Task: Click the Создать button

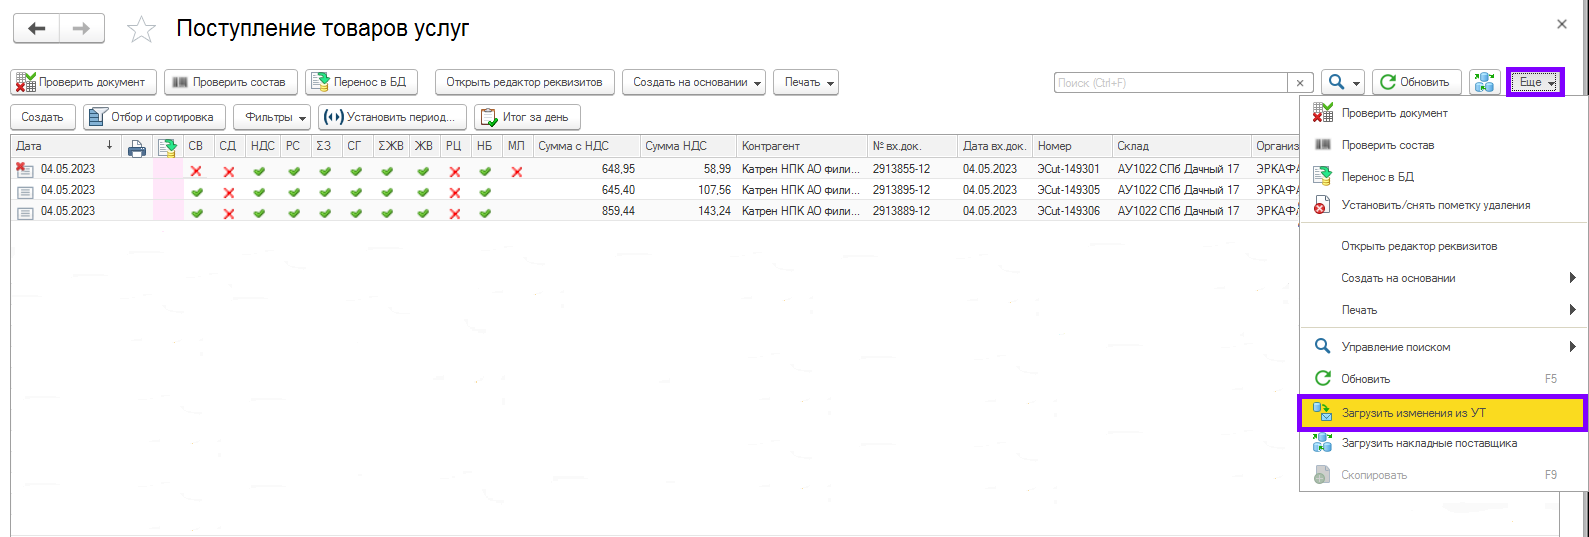Action: click(x=42, y=118)
